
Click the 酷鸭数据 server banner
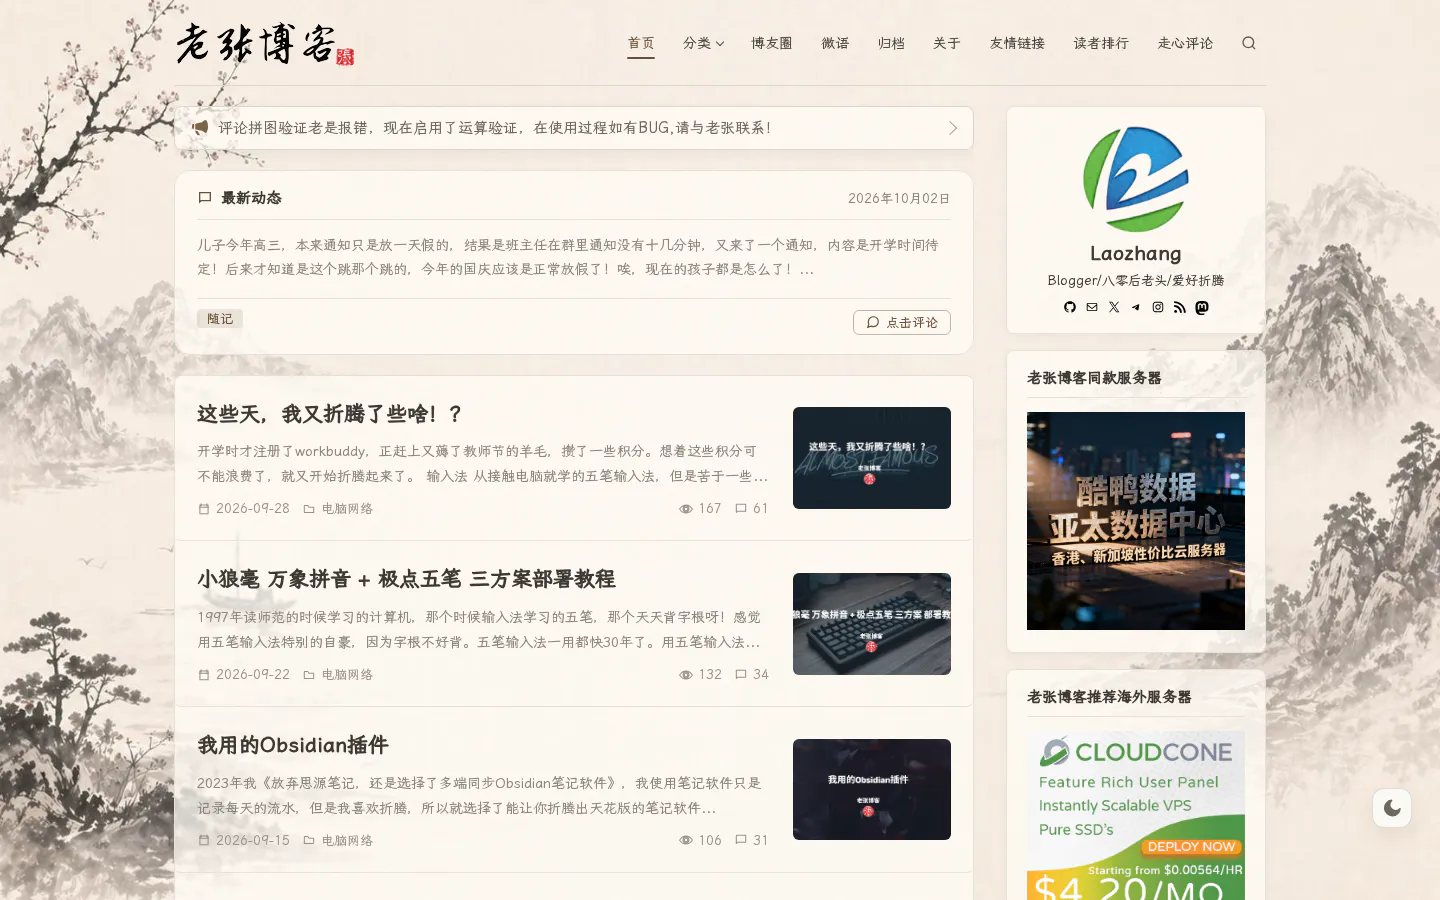tap(1136, 521)
